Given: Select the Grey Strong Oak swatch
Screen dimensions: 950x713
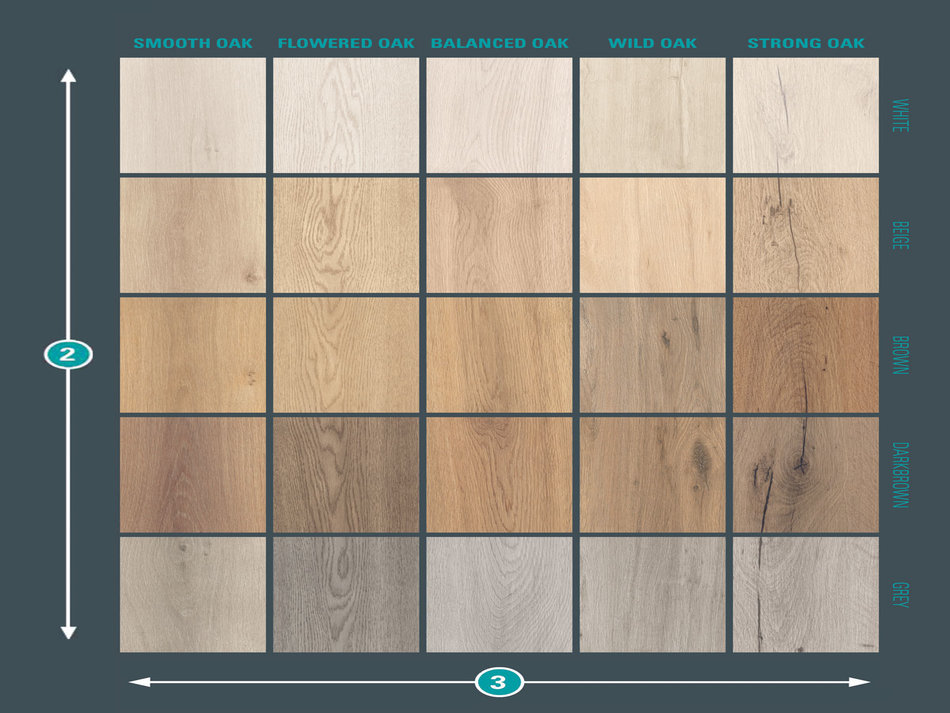Looking at the screenshot, I should tap(806, 595).
